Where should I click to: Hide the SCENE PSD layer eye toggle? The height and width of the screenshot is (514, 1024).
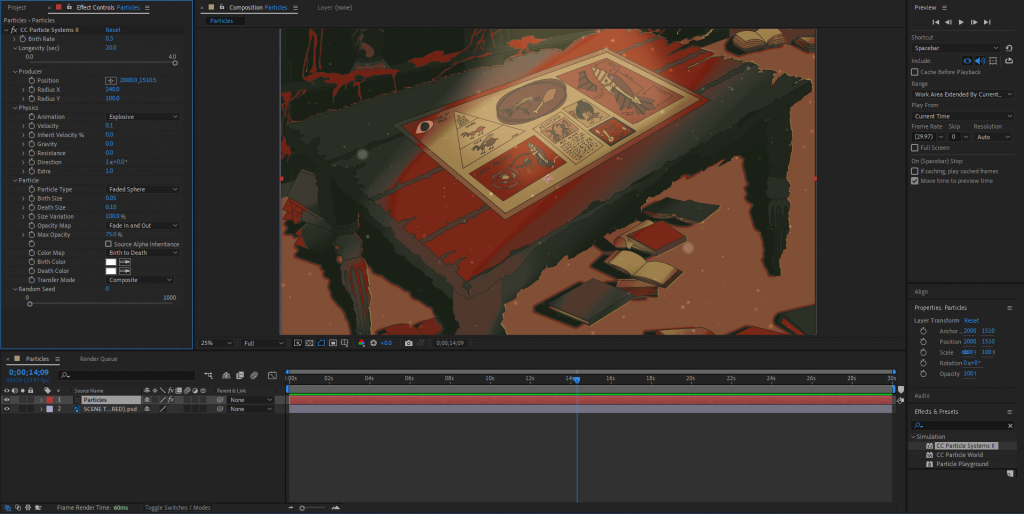point(7,409)
